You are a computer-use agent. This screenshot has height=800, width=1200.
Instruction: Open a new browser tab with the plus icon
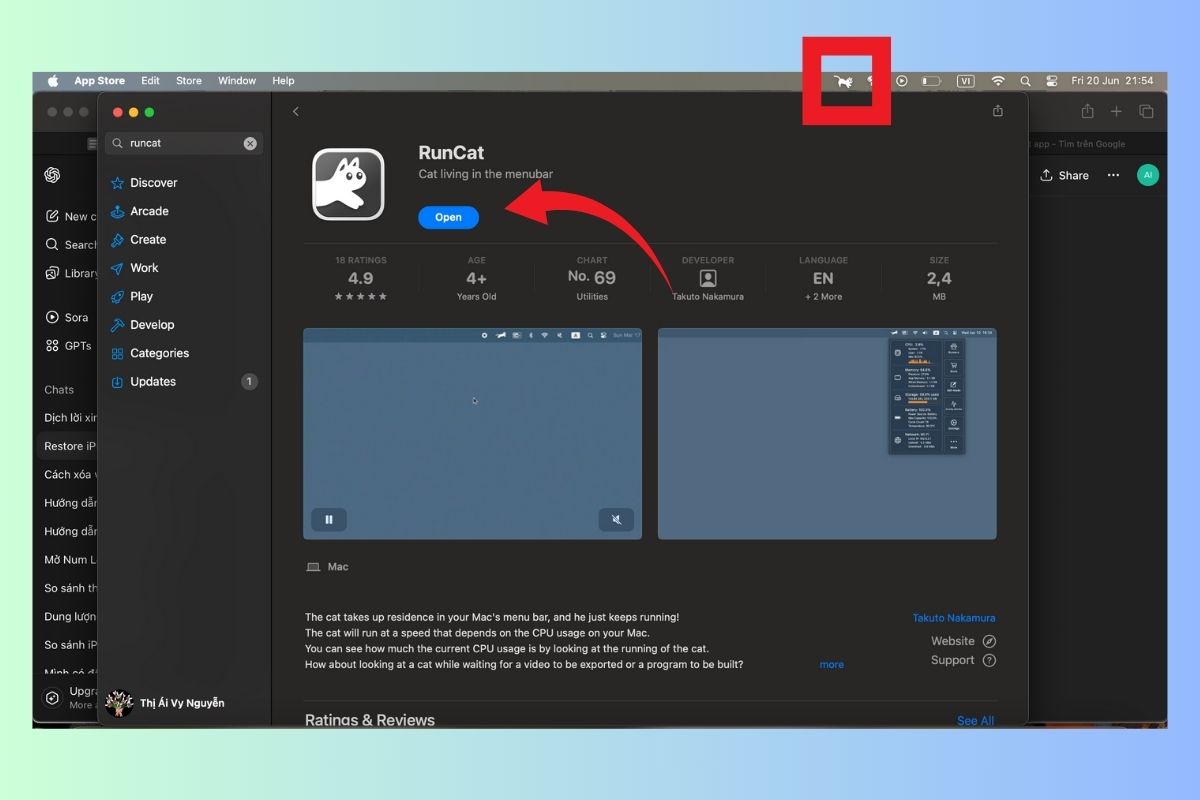point(1116,112)
